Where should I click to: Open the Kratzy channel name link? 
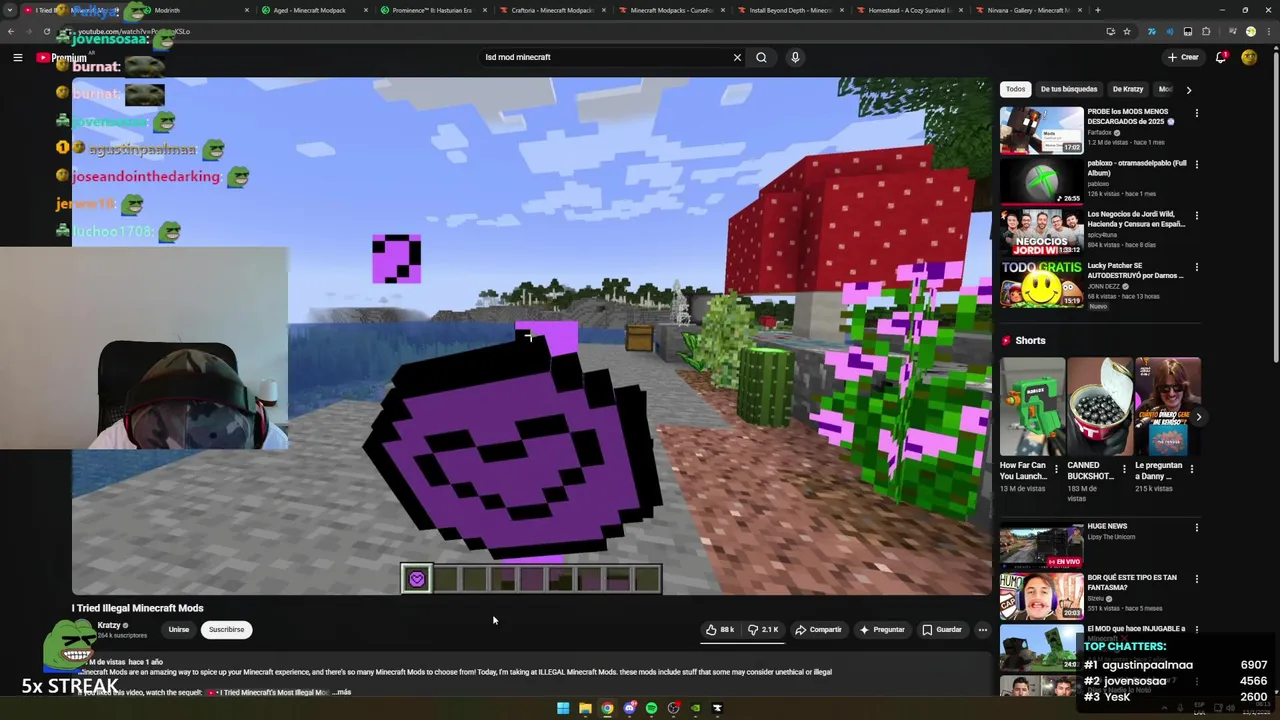(x=109, y=625)
